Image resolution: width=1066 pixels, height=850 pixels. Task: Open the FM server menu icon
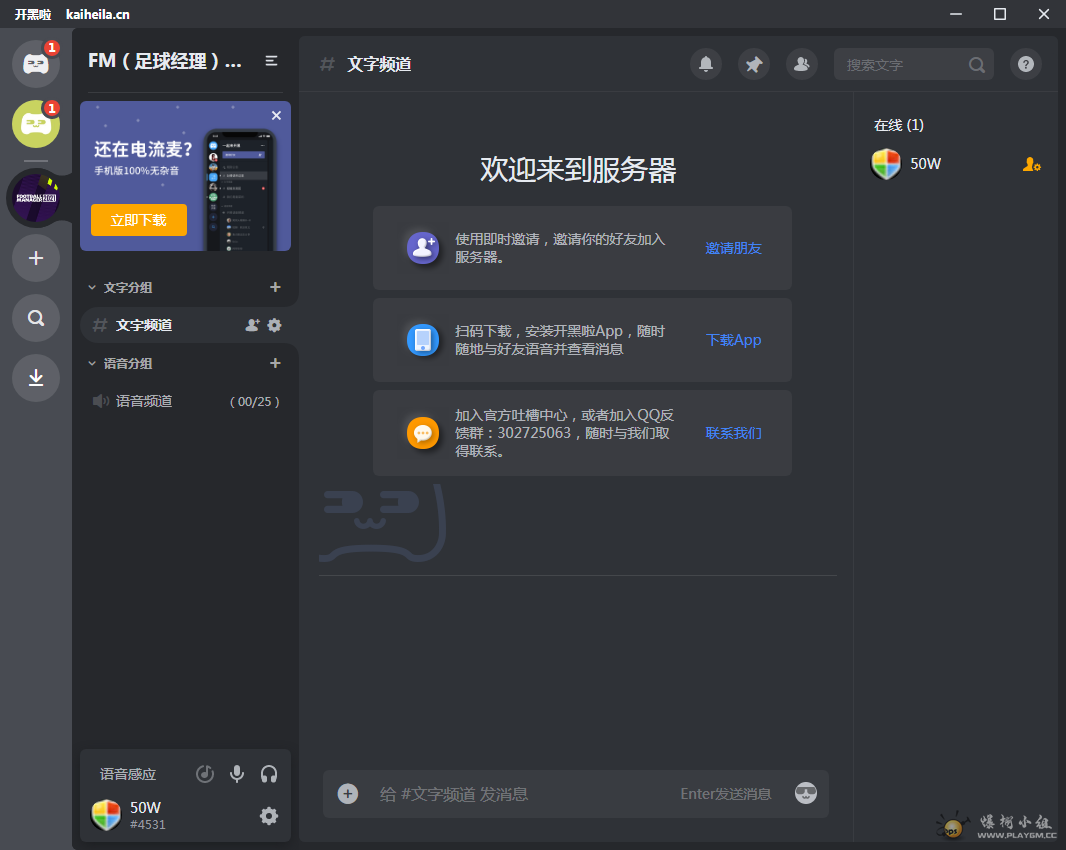click(x=271, y=61)
